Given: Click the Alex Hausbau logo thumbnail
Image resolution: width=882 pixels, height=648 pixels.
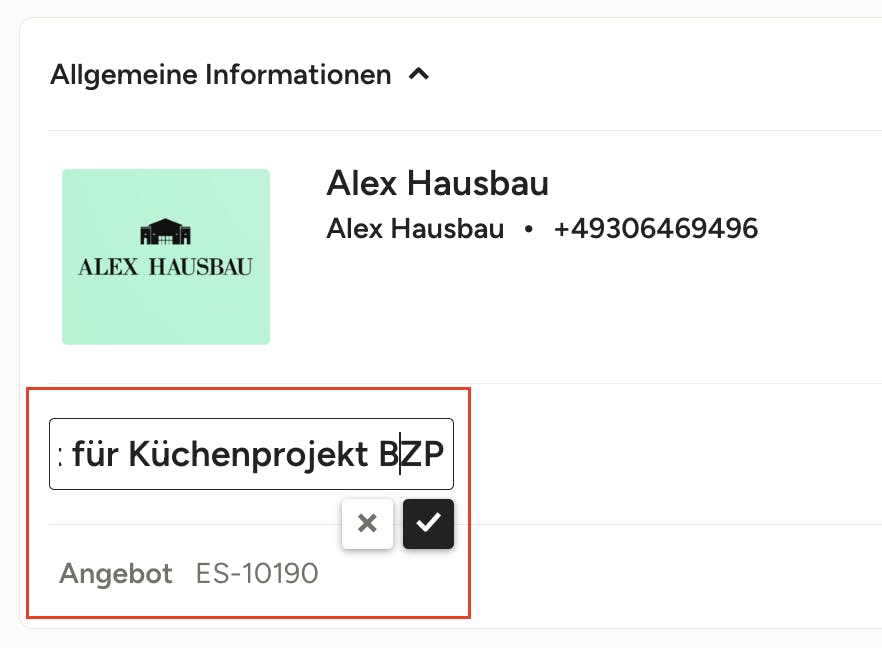Looking at the screenshot, I should pyautogui.click(x=166, y=256).
